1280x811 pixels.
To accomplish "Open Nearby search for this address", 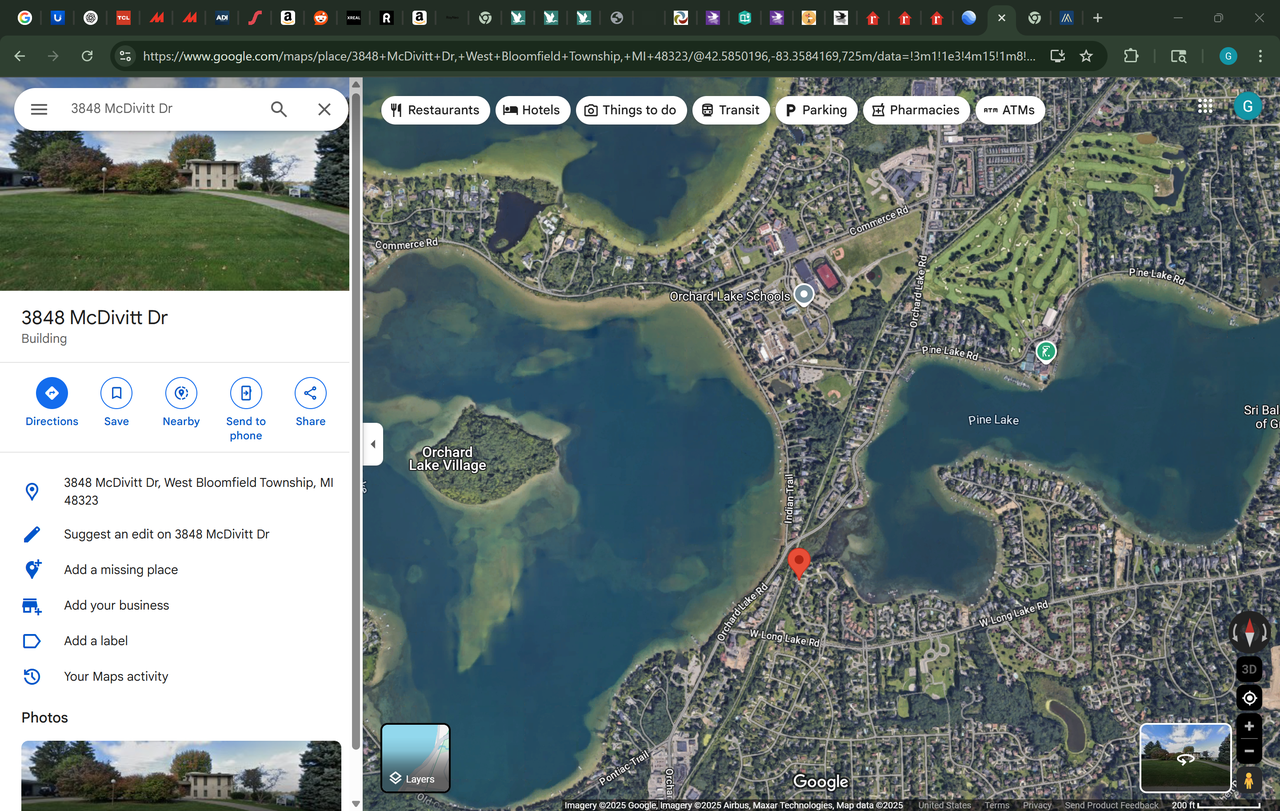I will tap(181, 393).
